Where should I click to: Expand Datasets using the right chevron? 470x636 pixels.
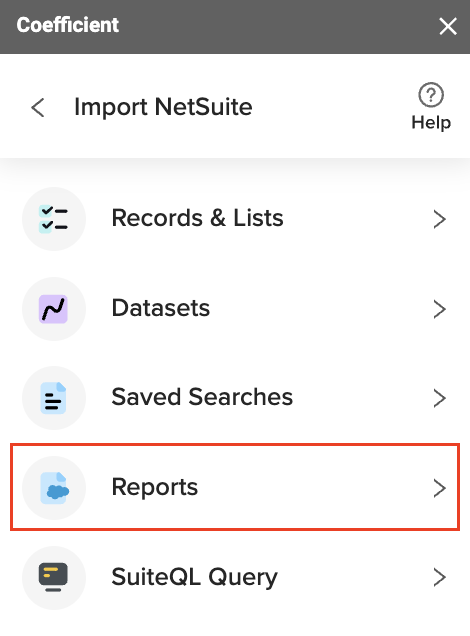440,309
